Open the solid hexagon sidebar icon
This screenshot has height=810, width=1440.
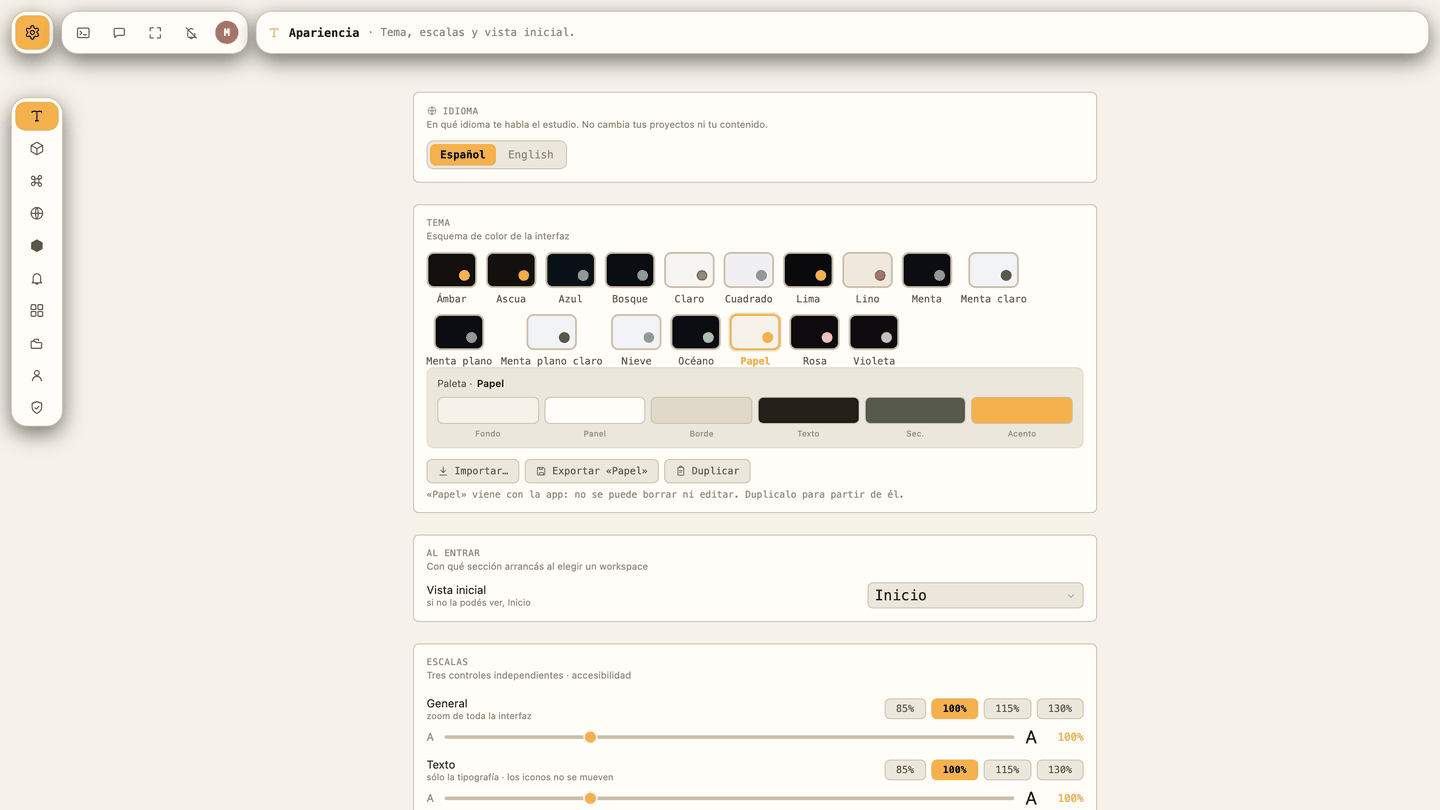[x=37, y=246]
